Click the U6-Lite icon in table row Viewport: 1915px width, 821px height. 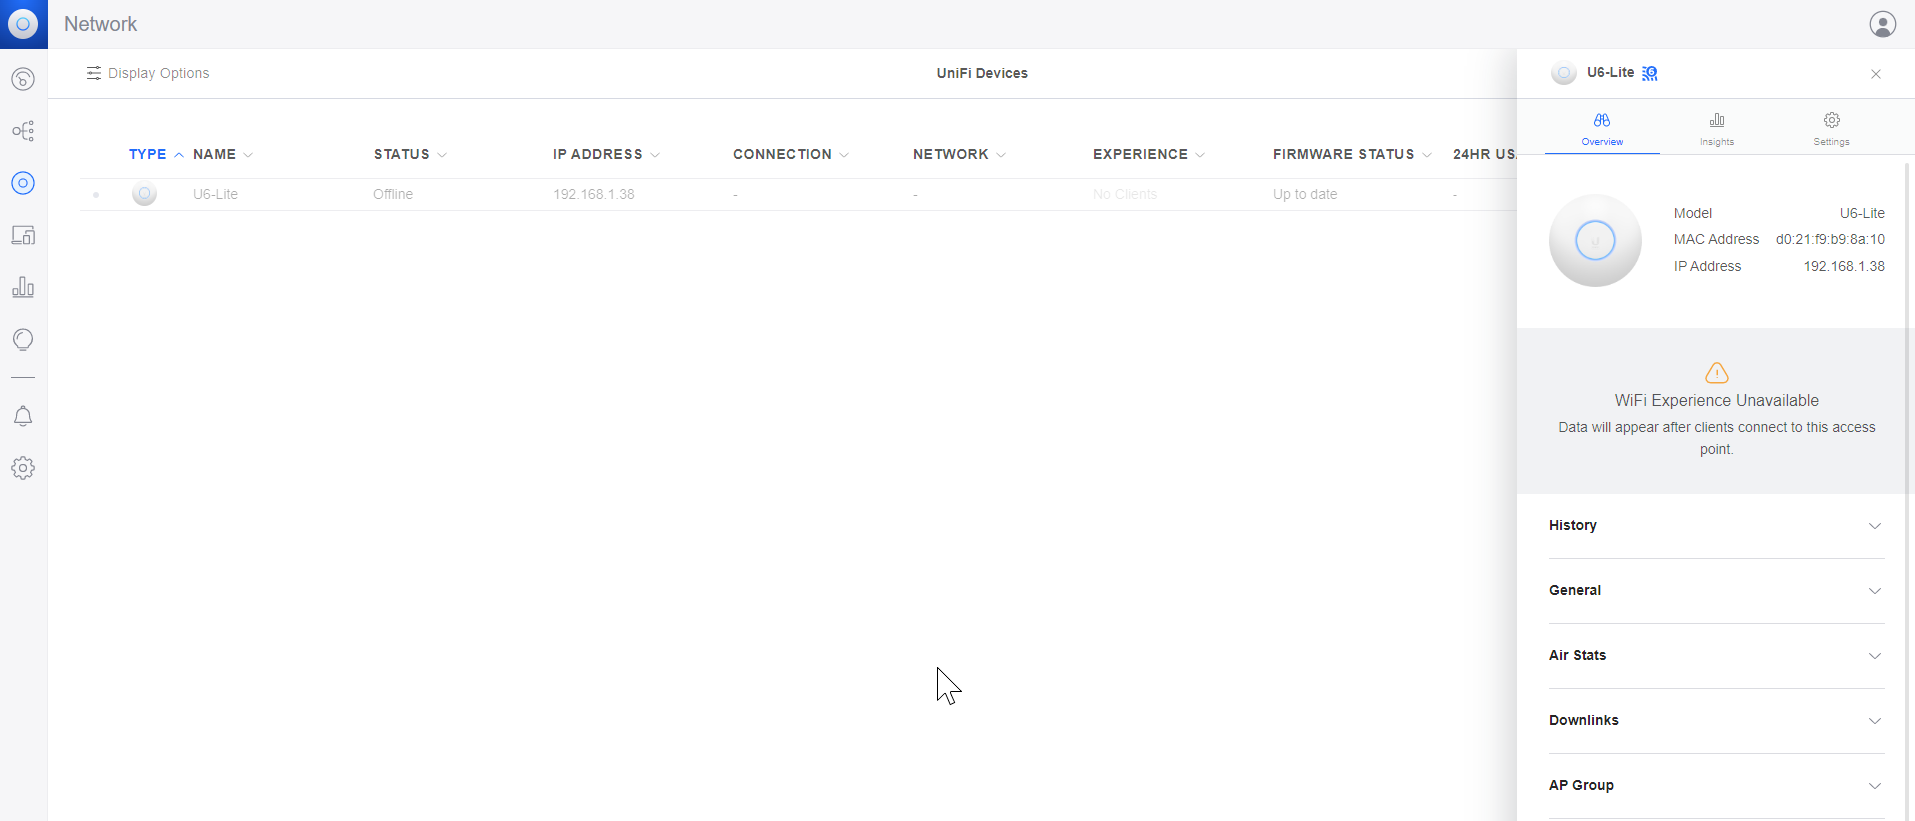click(x=144, y=194)
